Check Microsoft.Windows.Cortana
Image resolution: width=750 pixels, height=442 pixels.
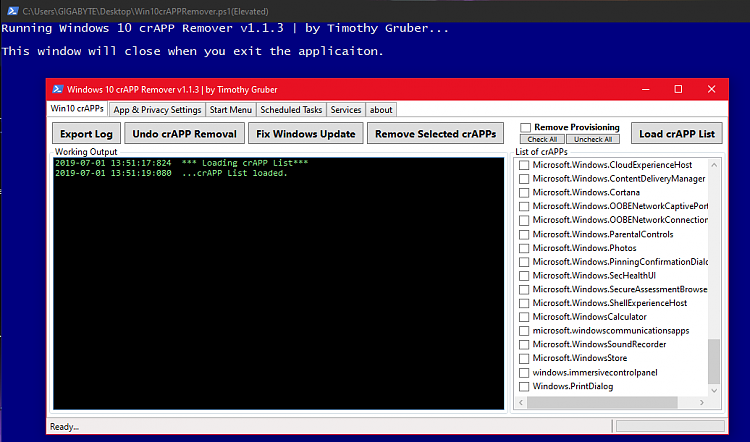[x=524, y=193]
